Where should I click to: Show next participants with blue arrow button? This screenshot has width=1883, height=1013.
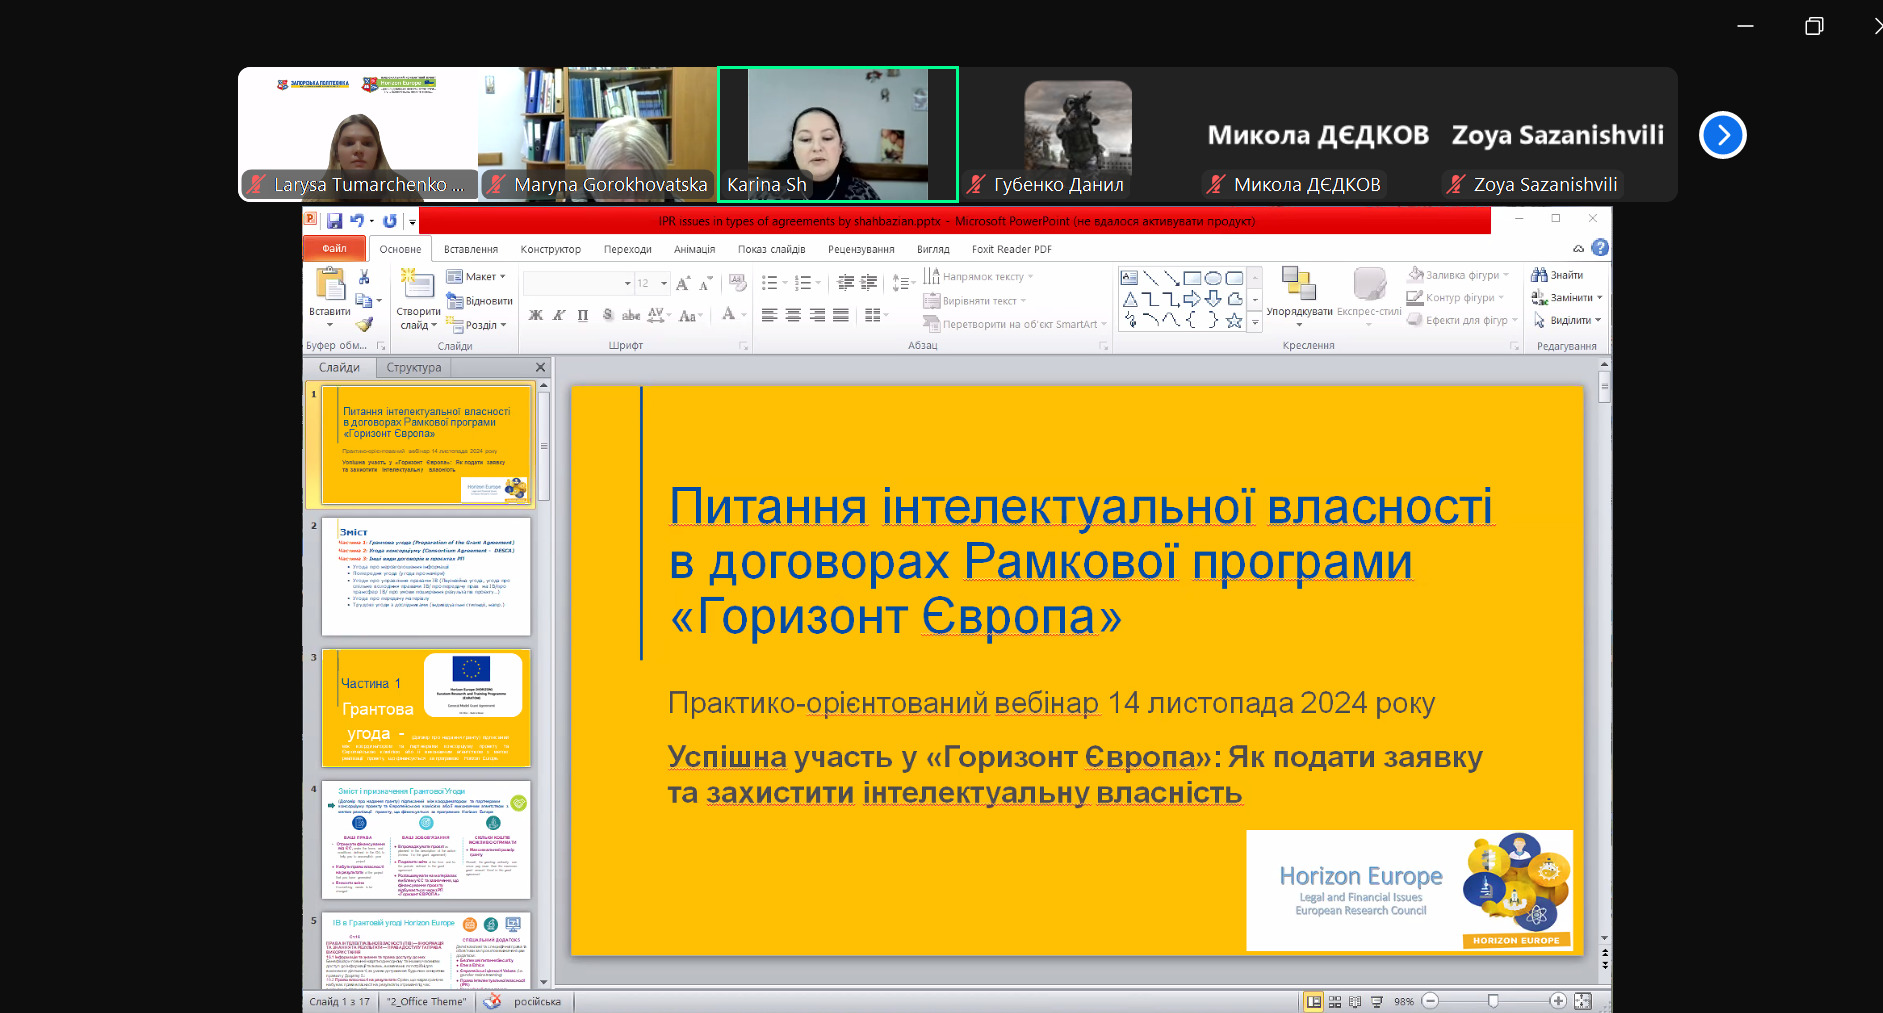[1722, 135]
